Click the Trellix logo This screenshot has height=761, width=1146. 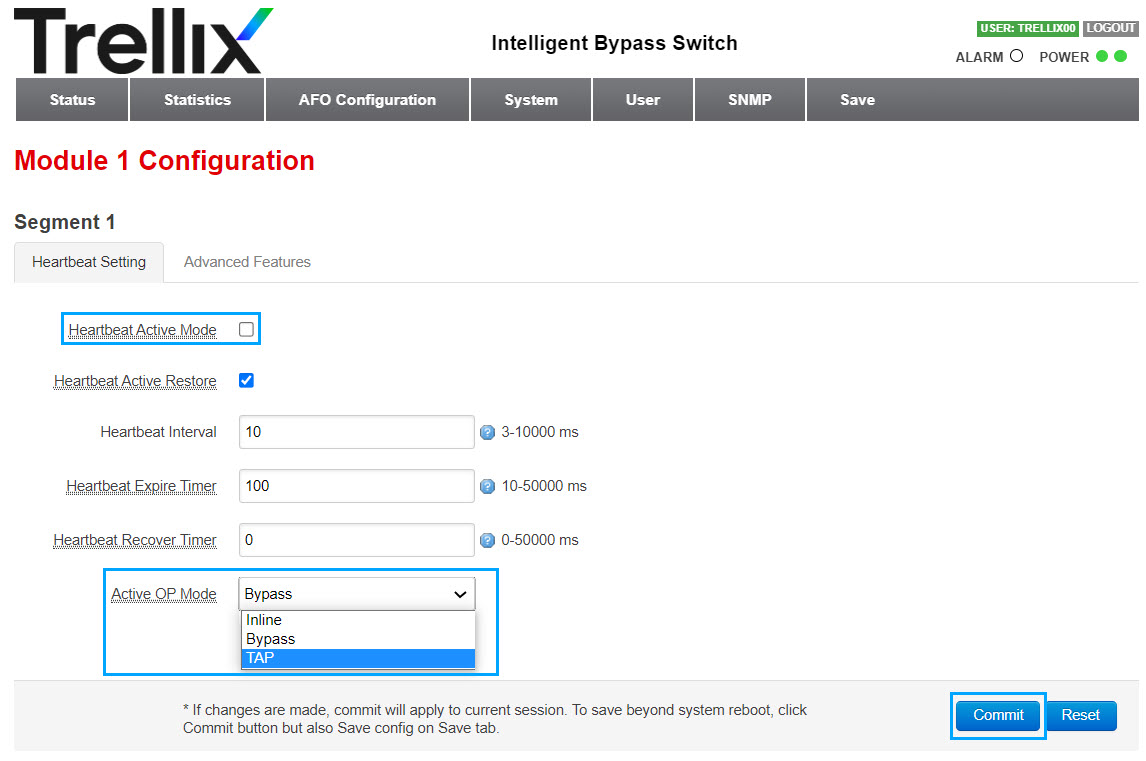click(143, 41)
